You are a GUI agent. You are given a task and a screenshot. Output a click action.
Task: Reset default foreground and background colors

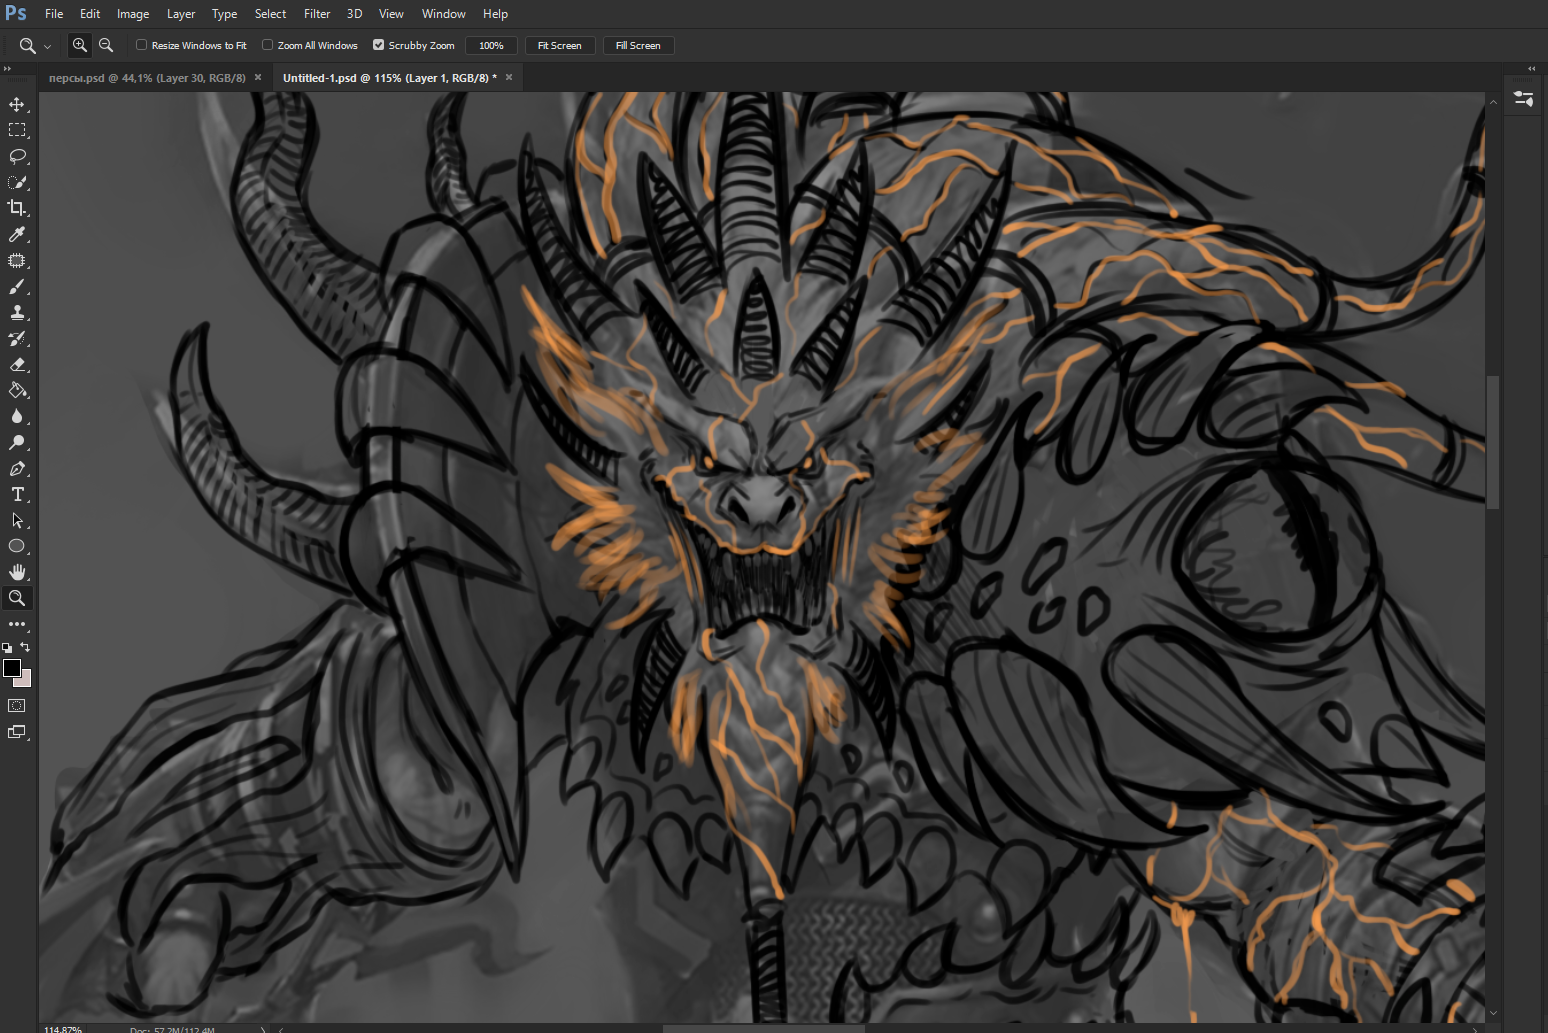click(x=8, y=648)
